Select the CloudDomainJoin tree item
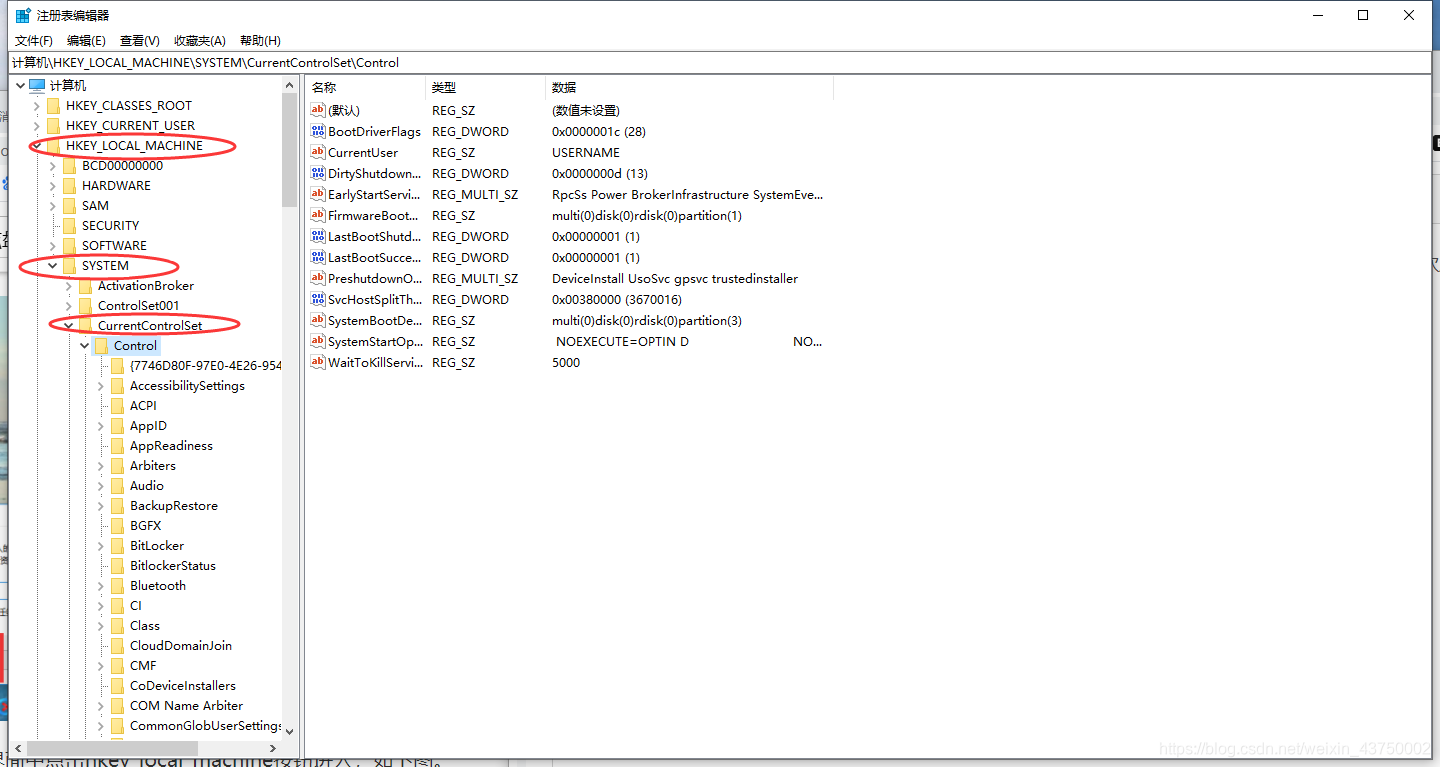 point(181,646)
